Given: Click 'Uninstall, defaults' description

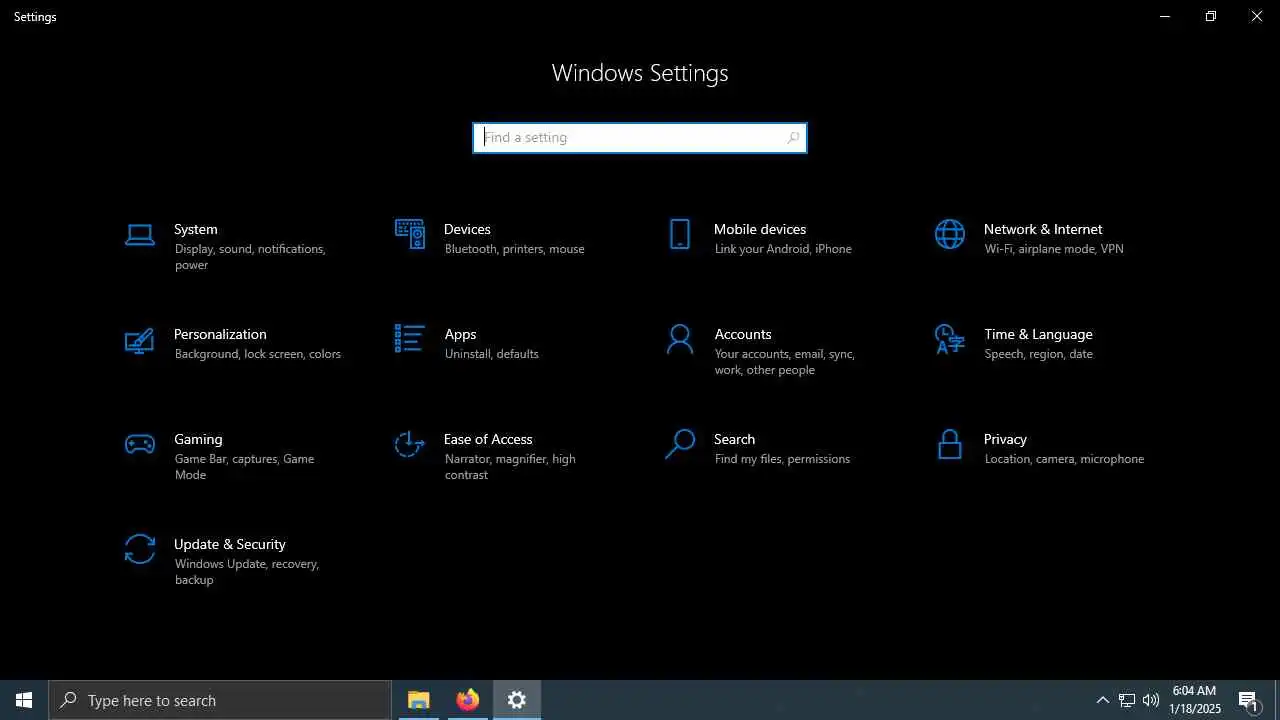Looking at the screenshot, I should [491, 354].
